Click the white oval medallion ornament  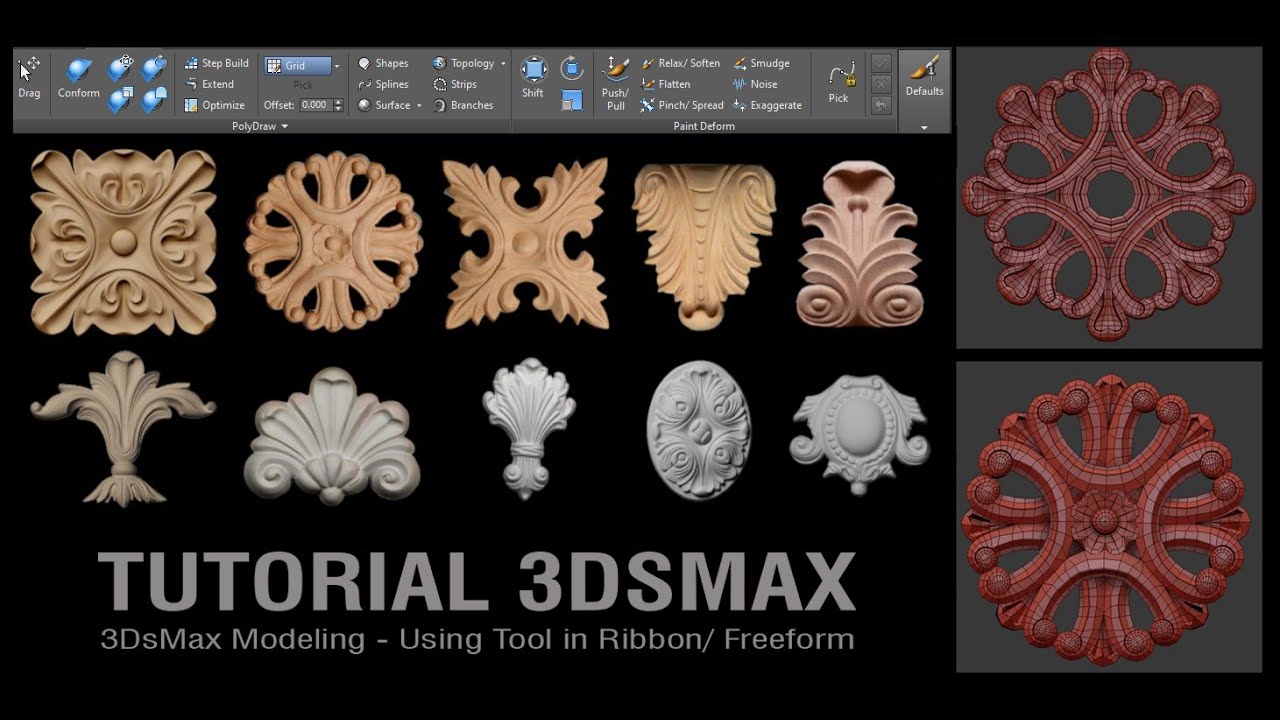point(698,431)
